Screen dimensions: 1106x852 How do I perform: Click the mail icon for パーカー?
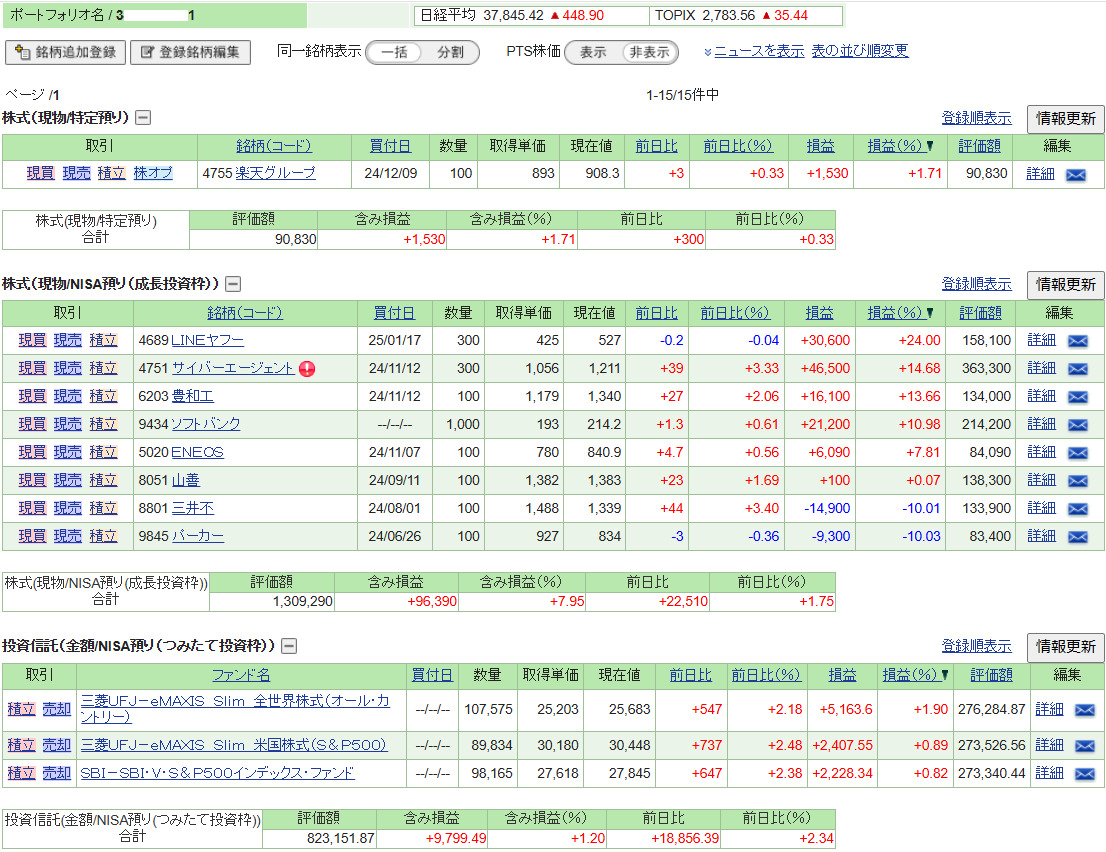(x=1077, y=537)
